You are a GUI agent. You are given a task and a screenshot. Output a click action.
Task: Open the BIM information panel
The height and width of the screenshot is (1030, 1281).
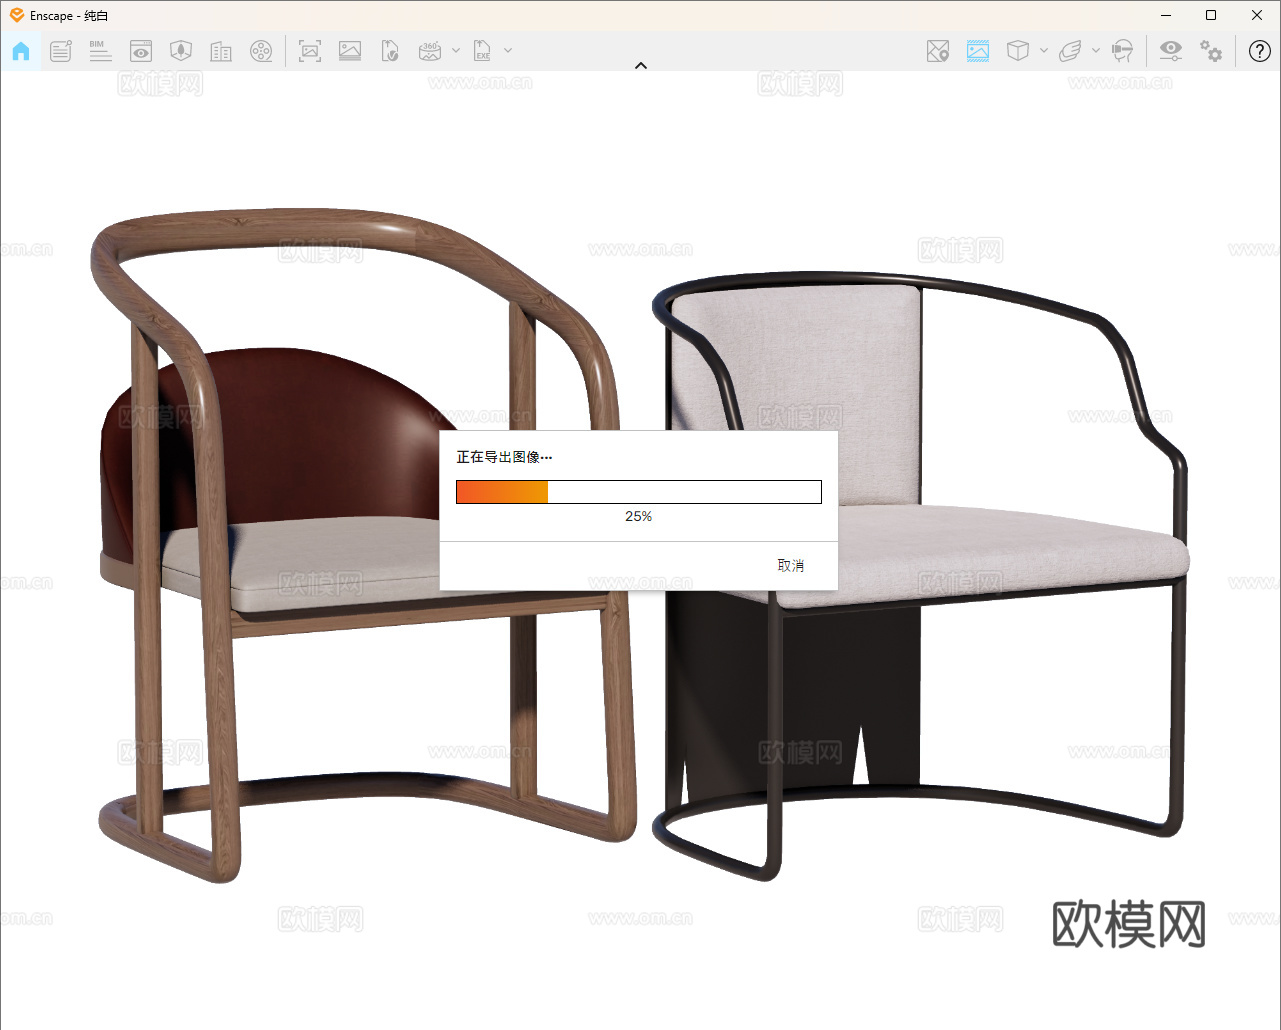click(100, 51)
